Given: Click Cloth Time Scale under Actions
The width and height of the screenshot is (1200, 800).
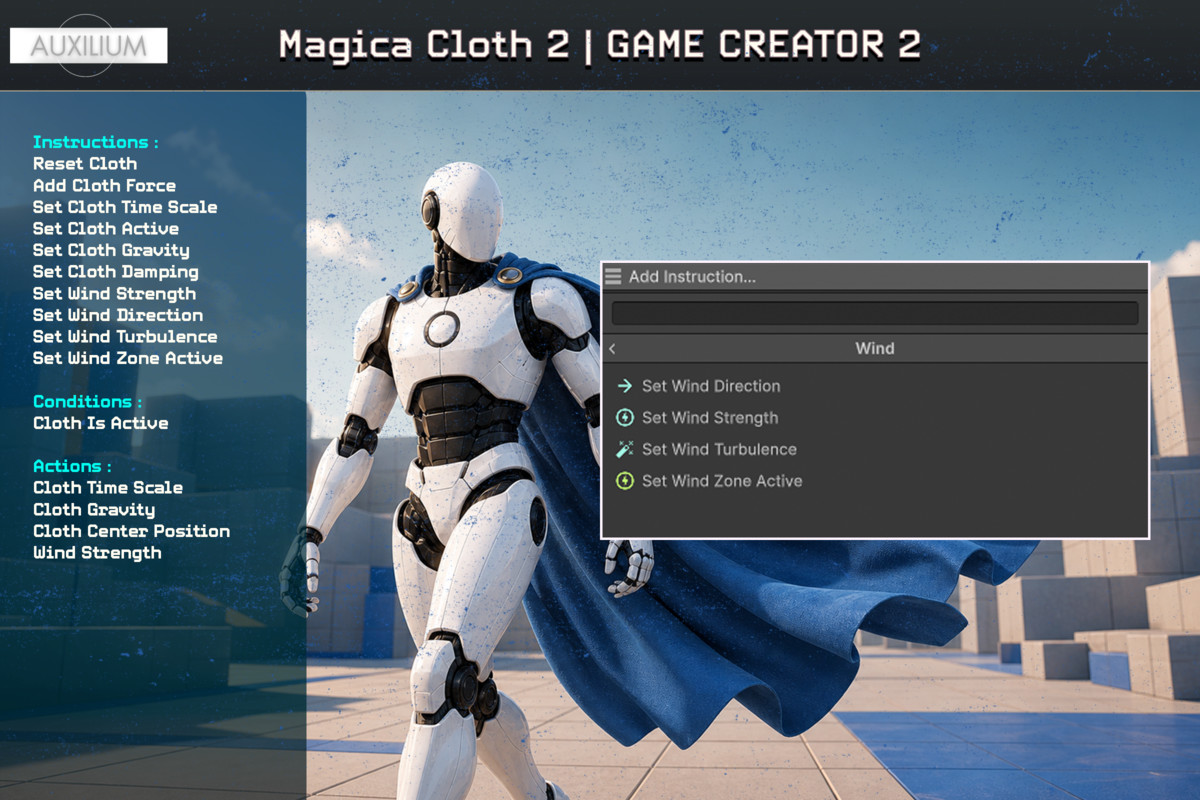Looking at the screenshot, I should click(108, 488).
